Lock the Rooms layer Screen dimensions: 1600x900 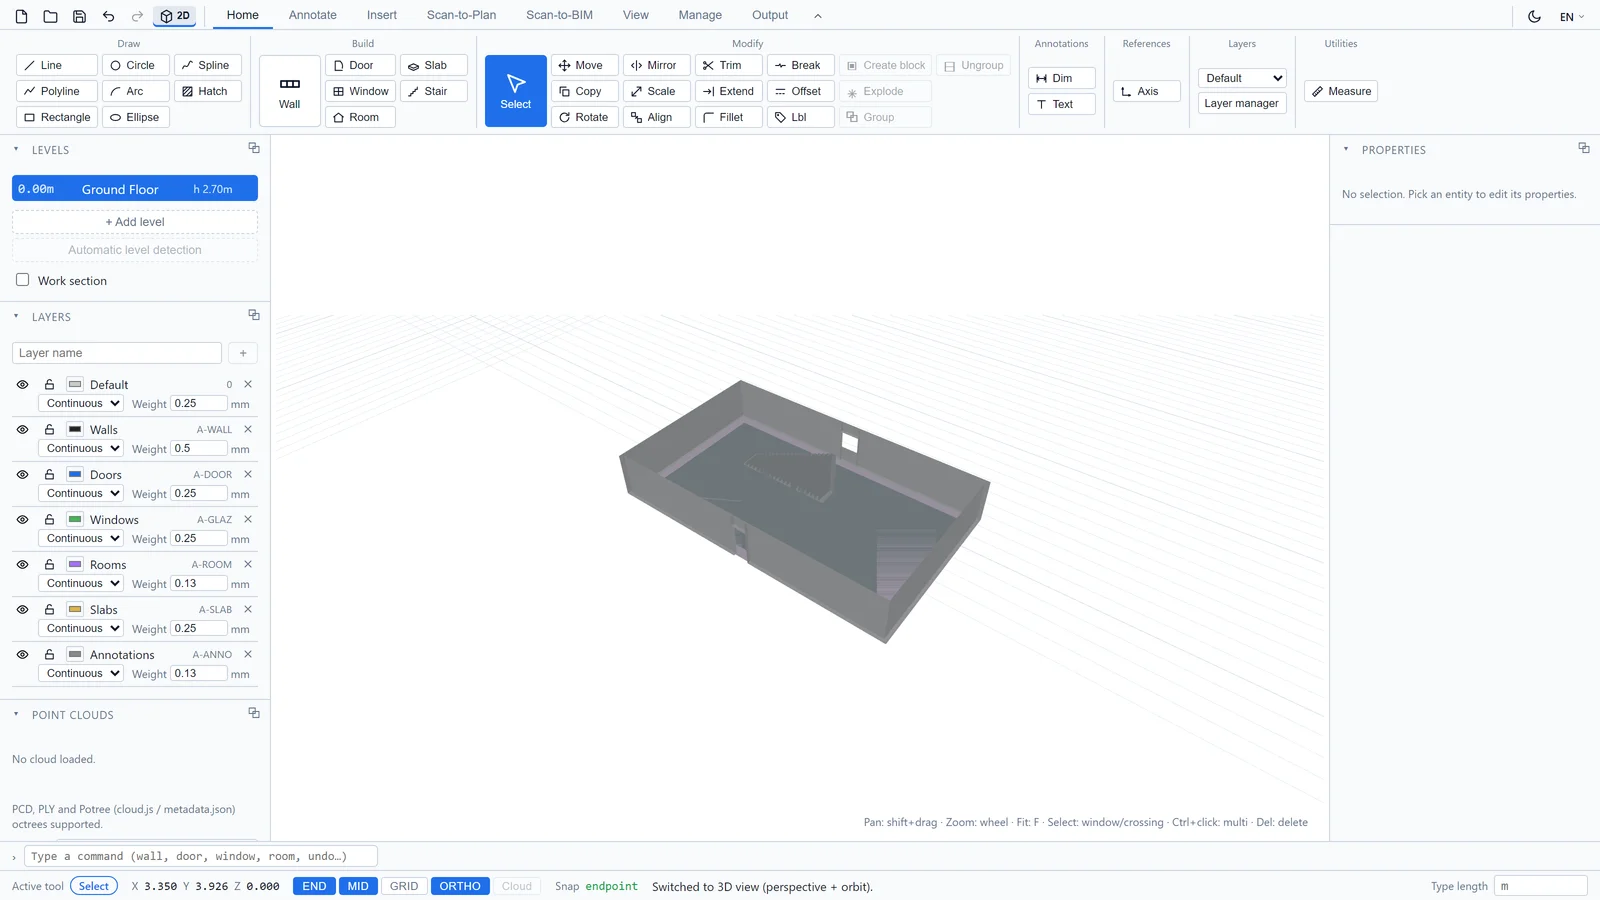coord(49,564)
